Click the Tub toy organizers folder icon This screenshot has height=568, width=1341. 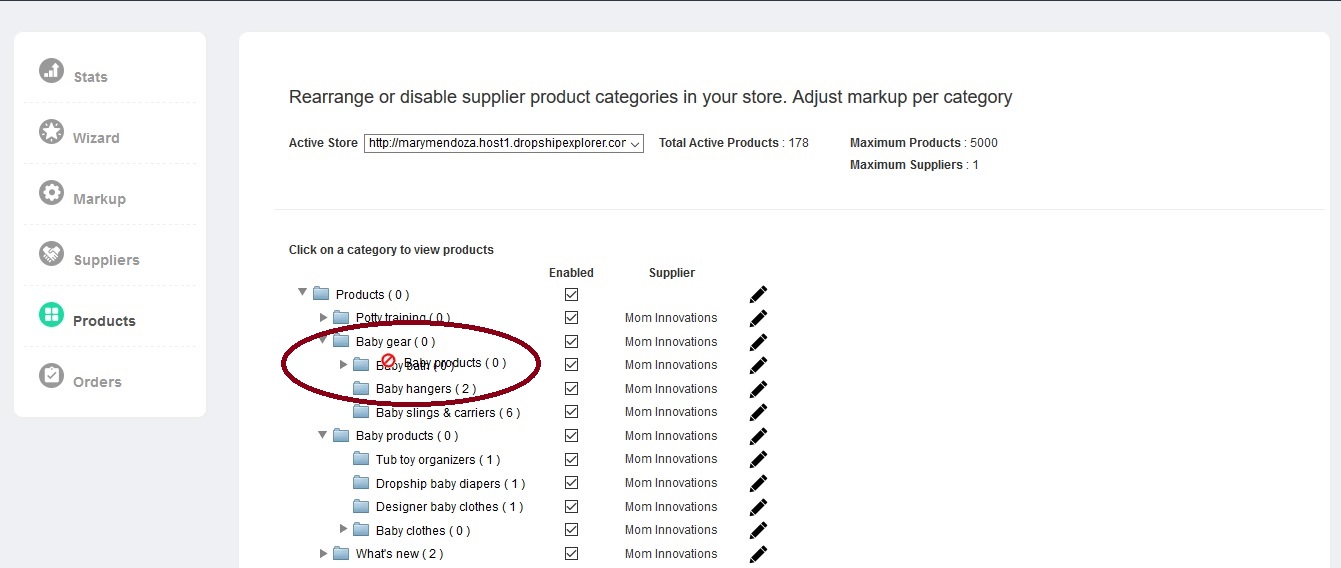pyautogui.click(x=361, y=459)
